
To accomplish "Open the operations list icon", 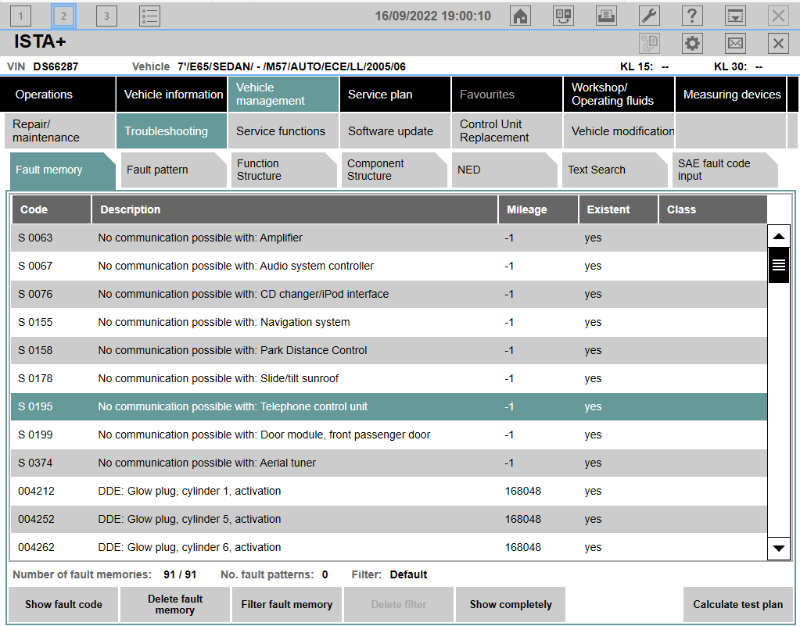I will (149, 16).
